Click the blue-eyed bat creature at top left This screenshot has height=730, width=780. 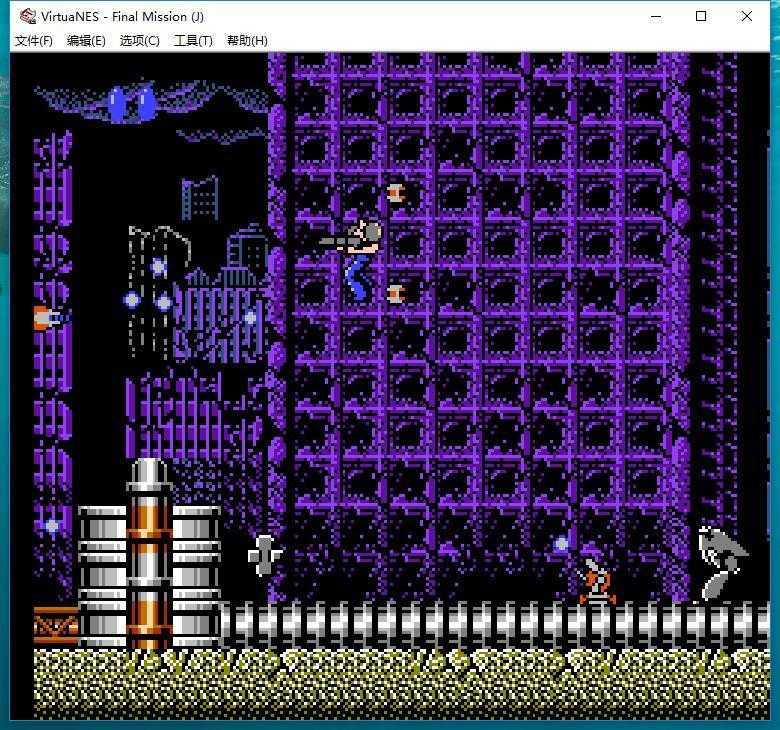tap(132, 104)
